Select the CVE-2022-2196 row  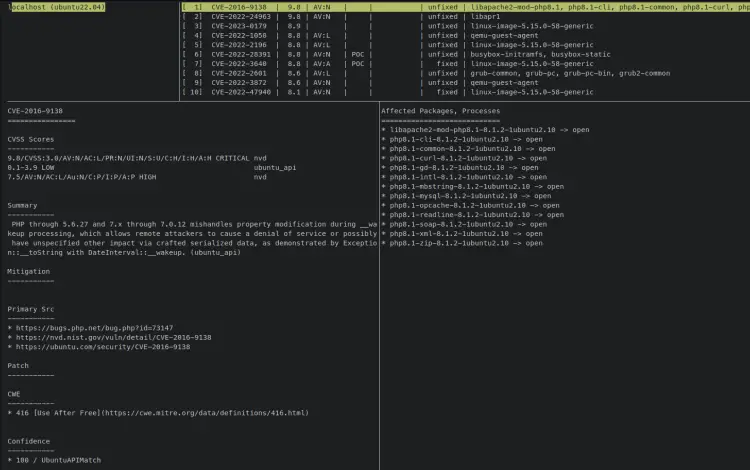click(388, 45)
